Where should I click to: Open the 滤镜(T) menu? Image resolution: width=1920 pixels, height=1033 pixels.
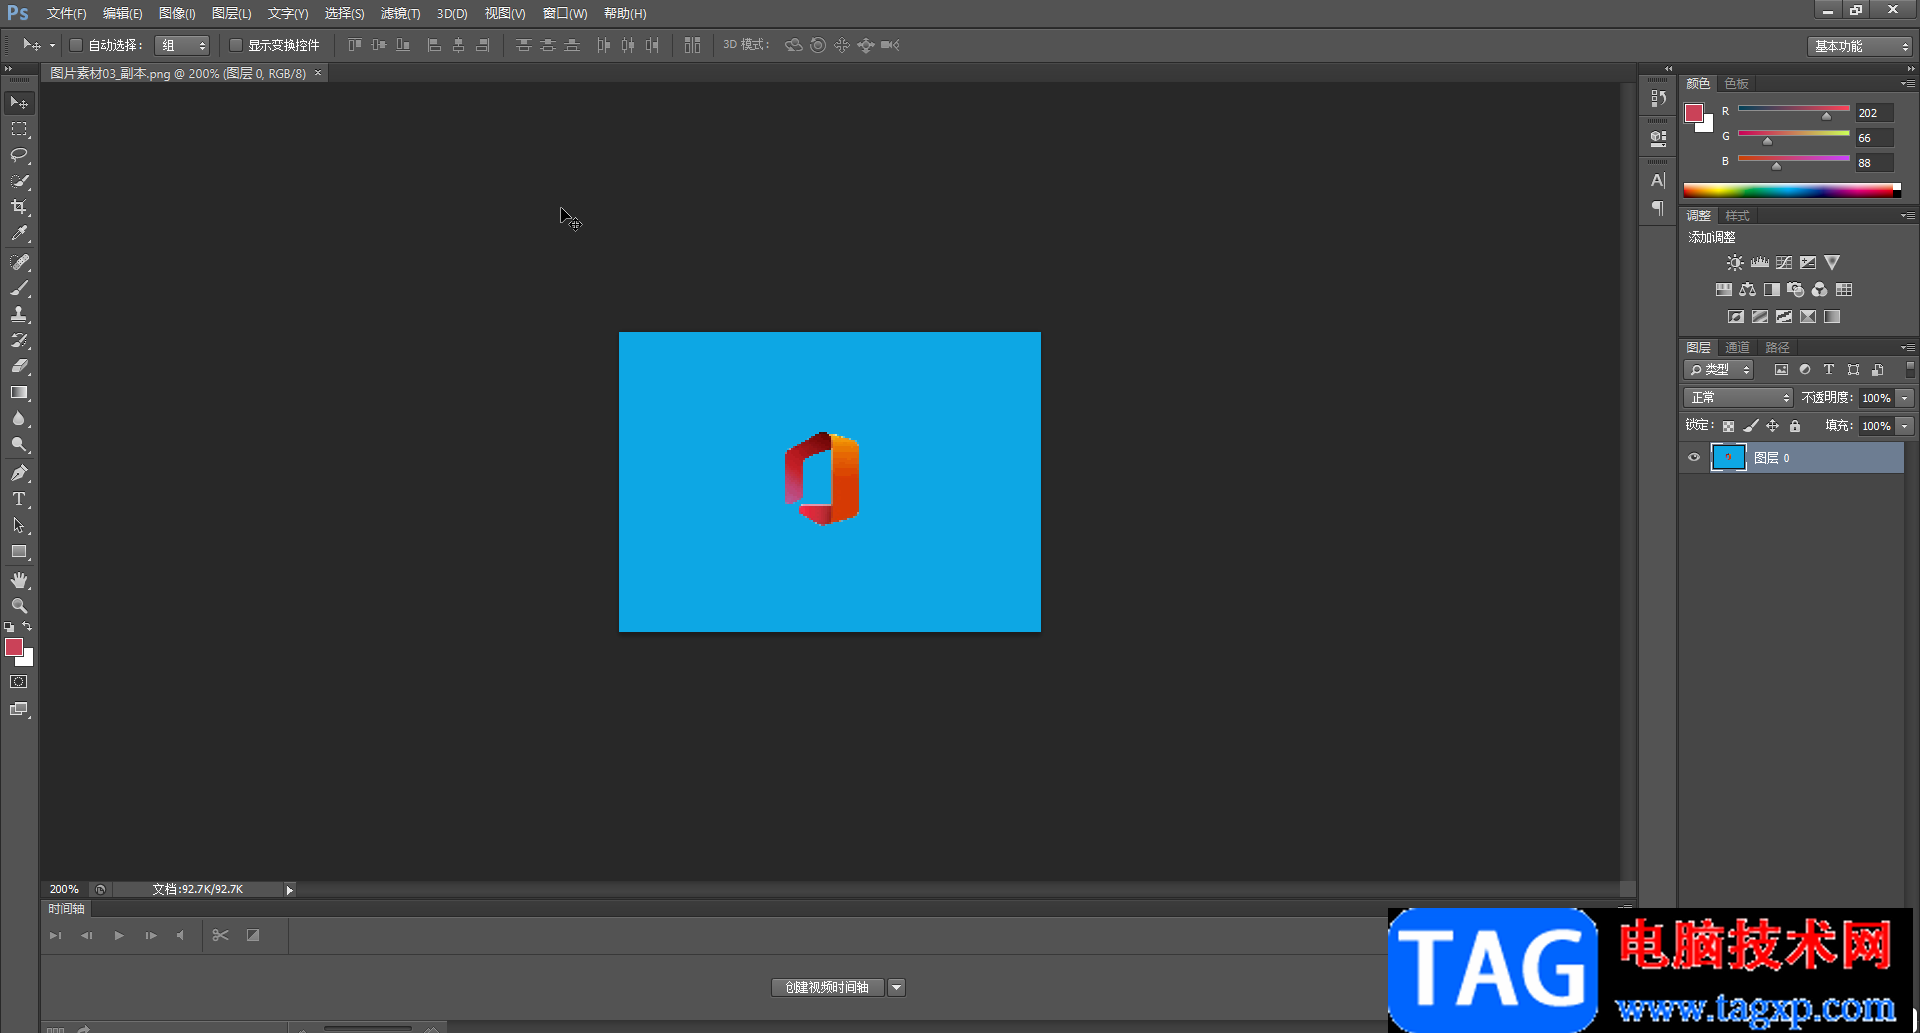point(400,14)
